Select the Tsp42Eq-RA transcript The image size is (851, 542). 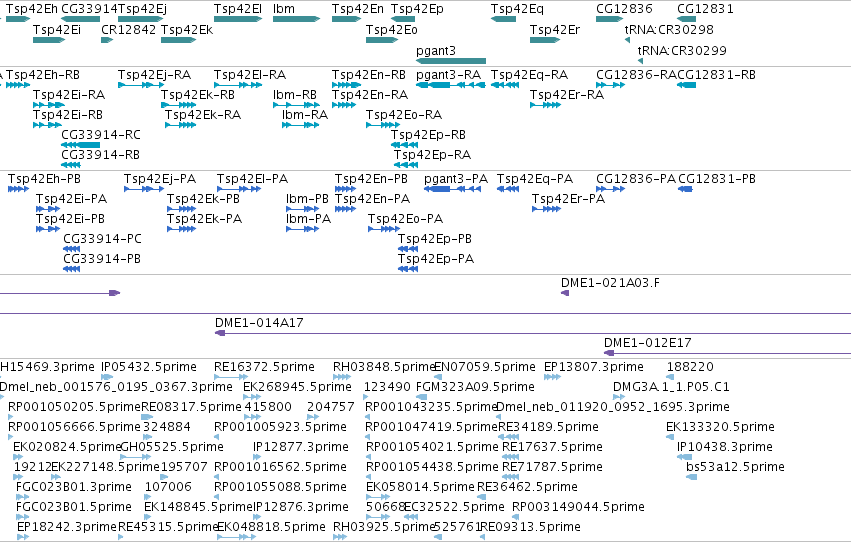(505, 85)
